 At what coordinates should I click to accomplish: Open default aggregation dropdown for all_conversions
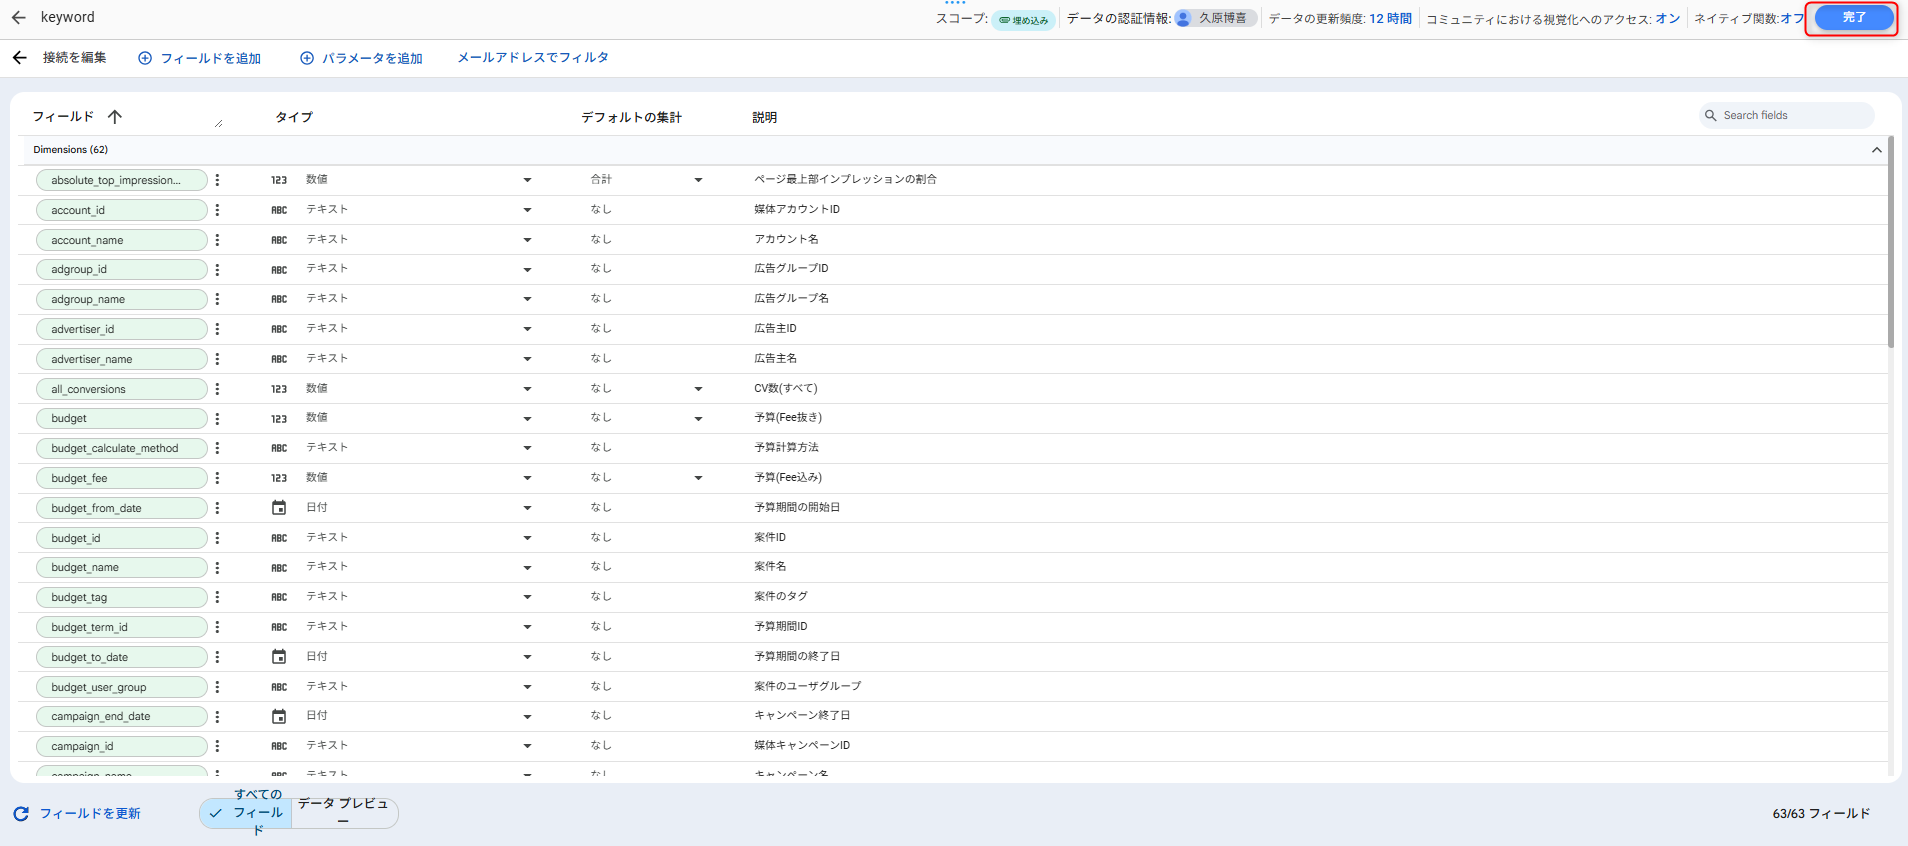tap(698, 389)
